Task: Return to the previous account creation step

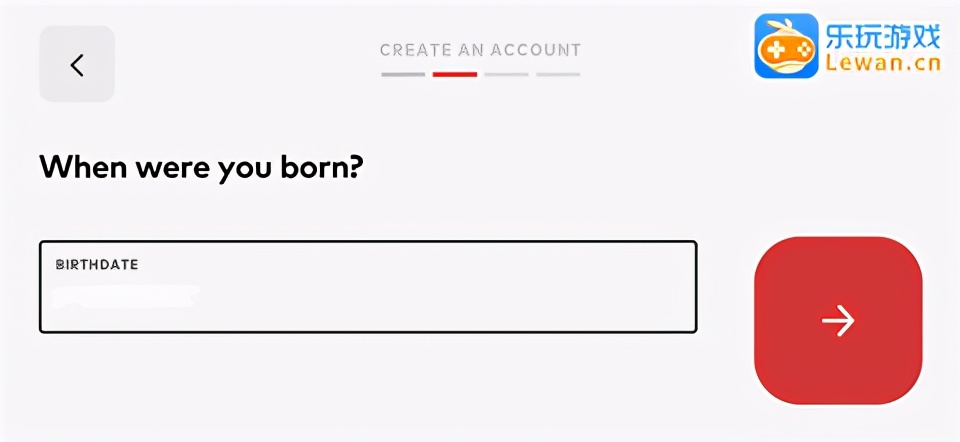Action: [77, 64]
